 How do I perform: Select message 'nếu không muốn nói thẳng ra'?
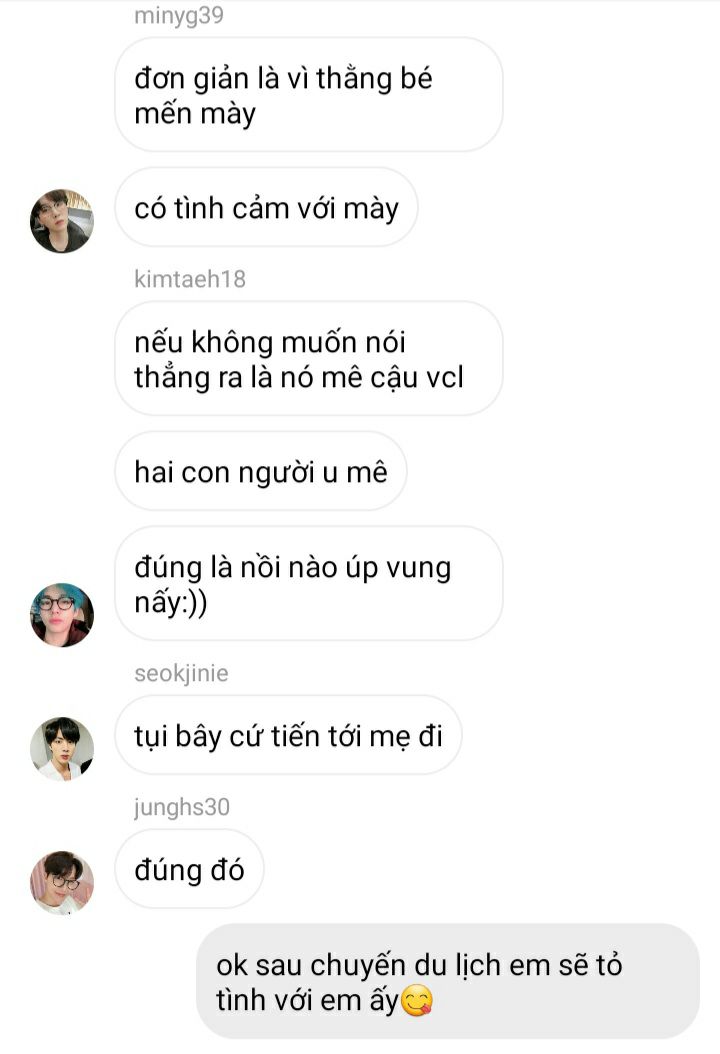point(309,359)
